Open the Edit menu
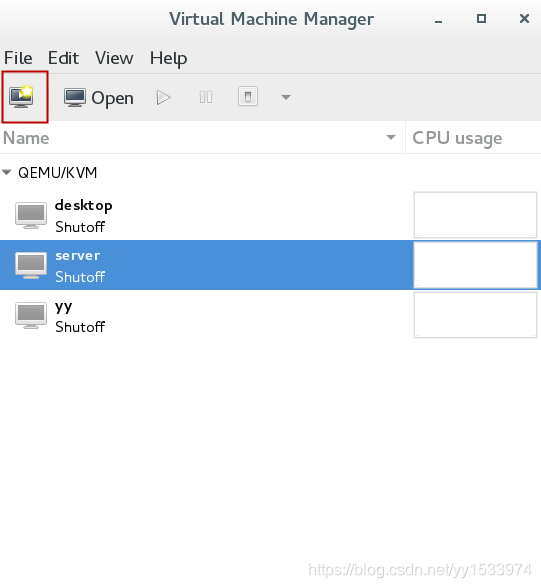541x588 pixels. [63, 58]
